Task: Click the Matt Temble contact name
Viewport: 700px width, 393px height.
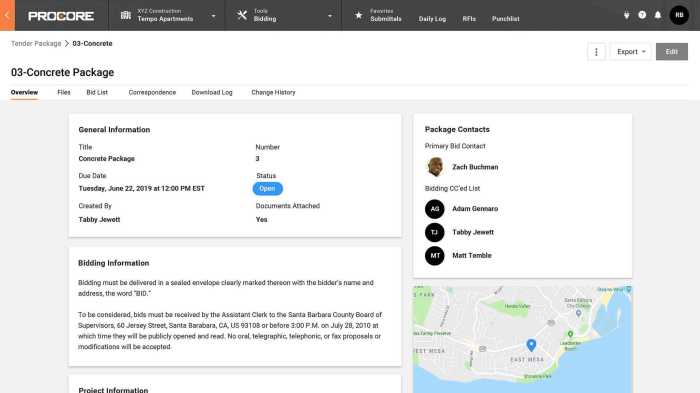Action: (472, 255)
